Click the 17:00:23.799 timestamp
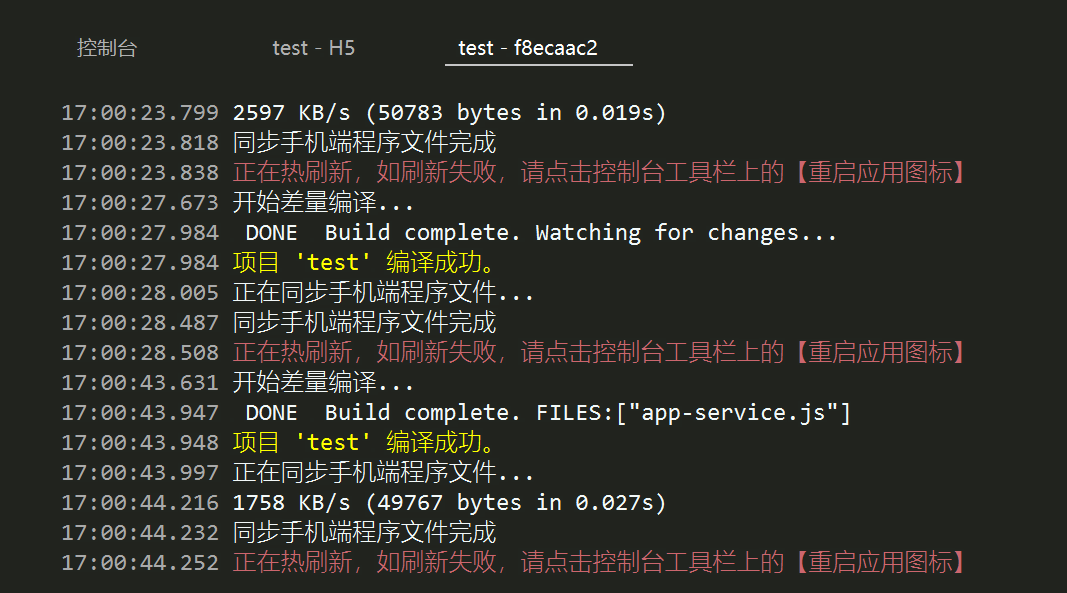Image resolution: width=1067 pixels, height=593 pixels. [x=140, y=112]
